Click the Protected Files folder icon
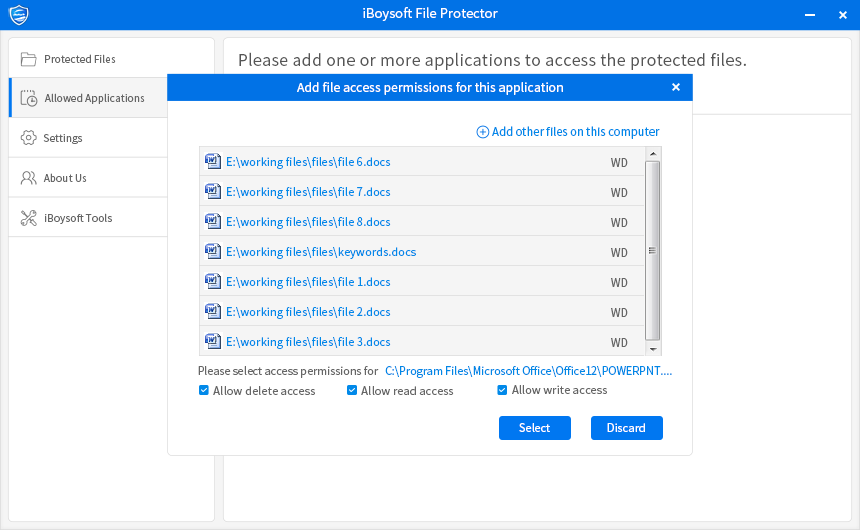Image resolution: width=860 pixels, height=530 pixels. [28, 59]
